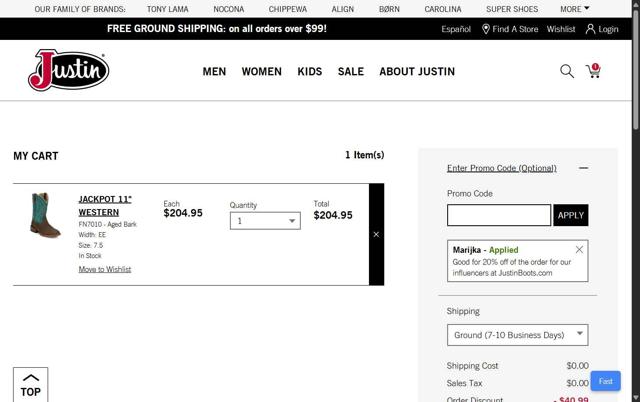Open the KIDS menu
The image size is (640, 402).
click(x=310, y=71)
